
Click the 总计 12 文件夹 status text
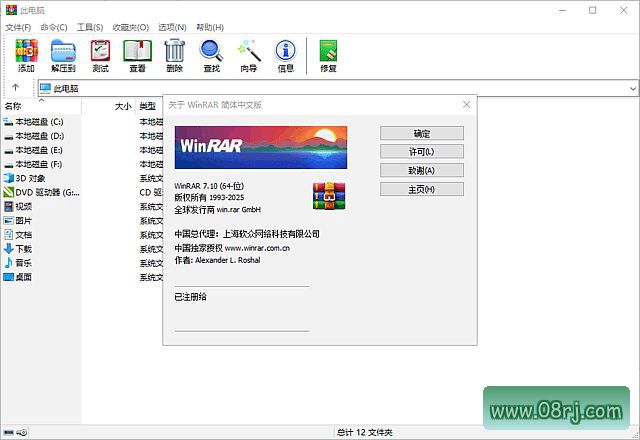pyautogui.click(x=364, y=432)
